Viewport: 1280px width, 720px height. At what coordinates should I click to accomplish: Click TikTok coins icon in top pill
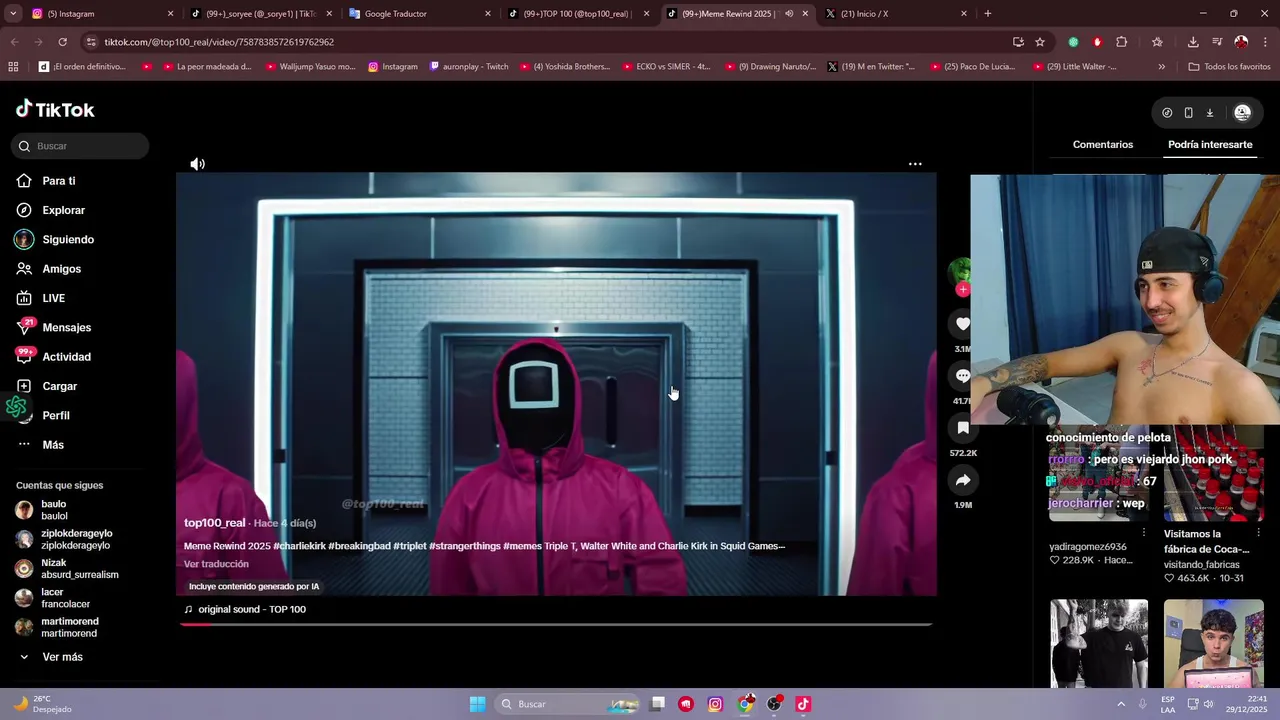tap(1167, 113)
